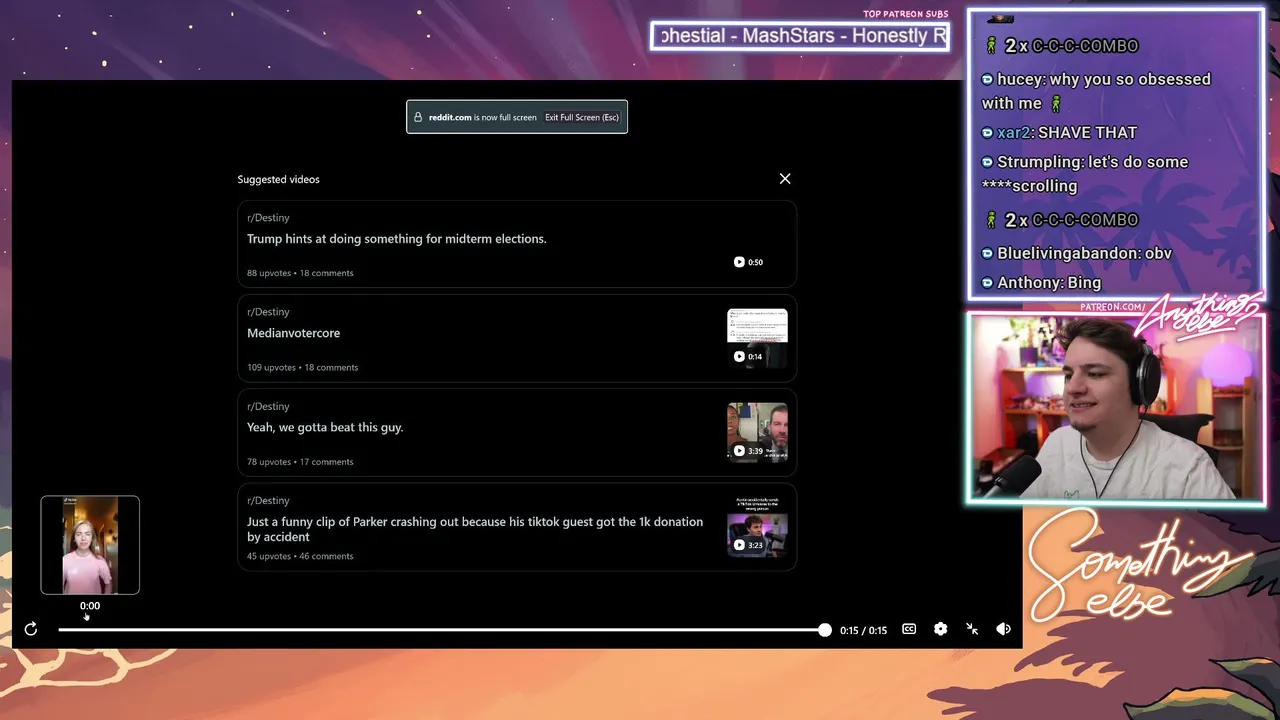
Task: Click the badge icon beside hucey's name
Action: tap(987, 80)
